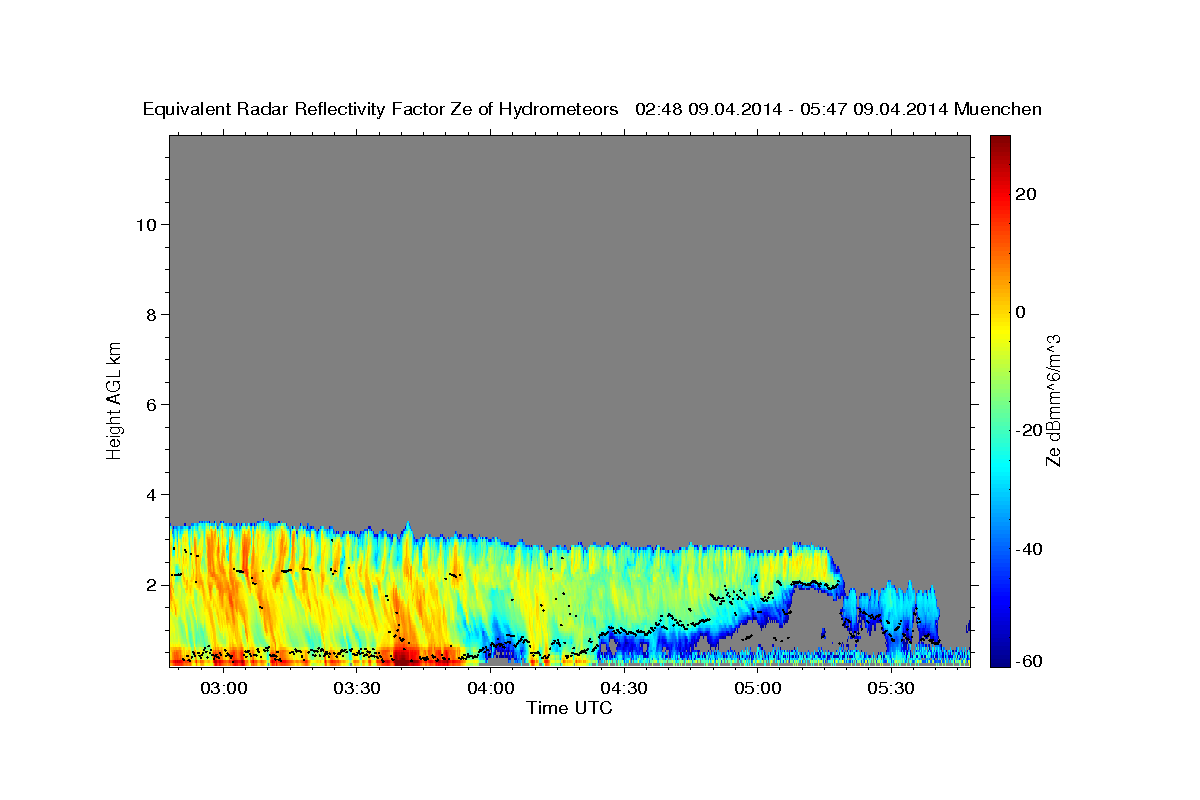Image resolution: width=1200 pixels, height=800 pixels.
Task: Click the '04:00' time tick label
Action: 490,689
